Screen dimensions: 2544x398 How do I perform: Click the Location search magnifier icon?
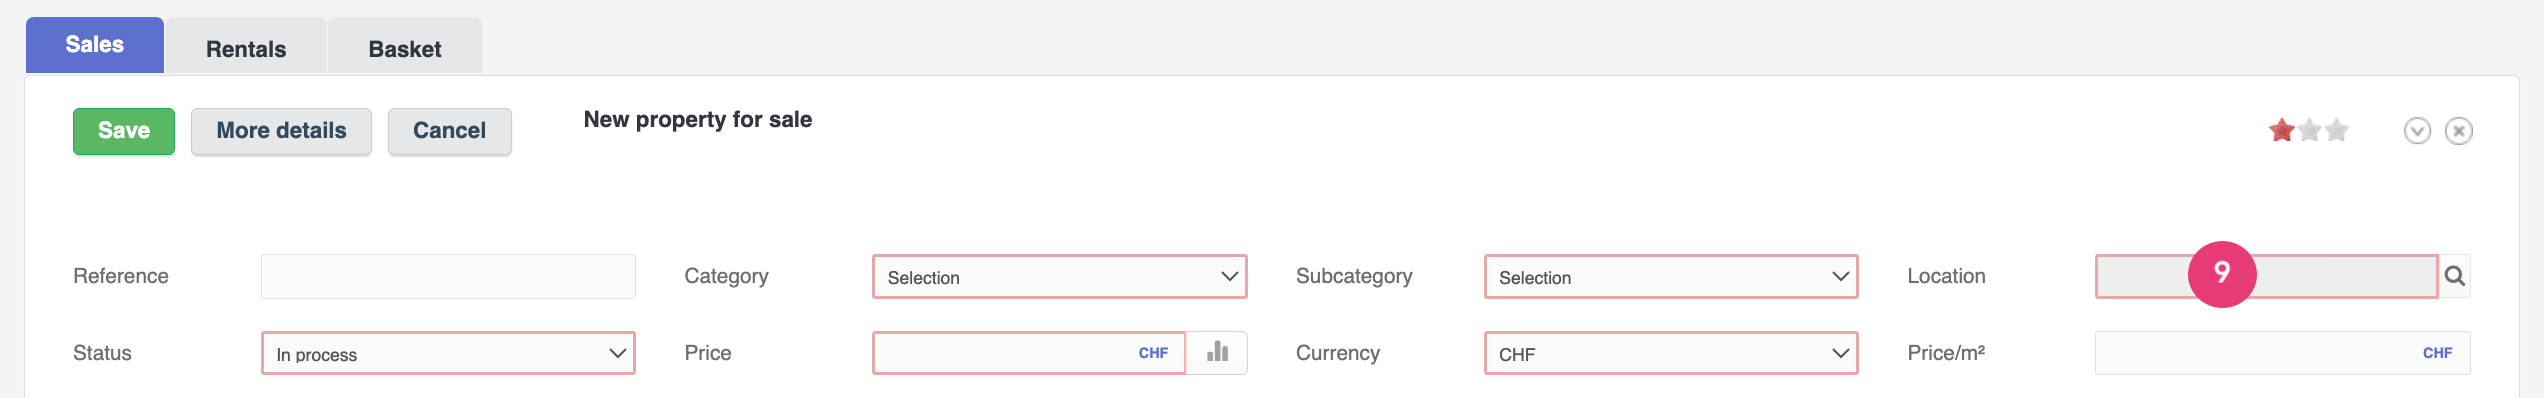click(2454, 276)
